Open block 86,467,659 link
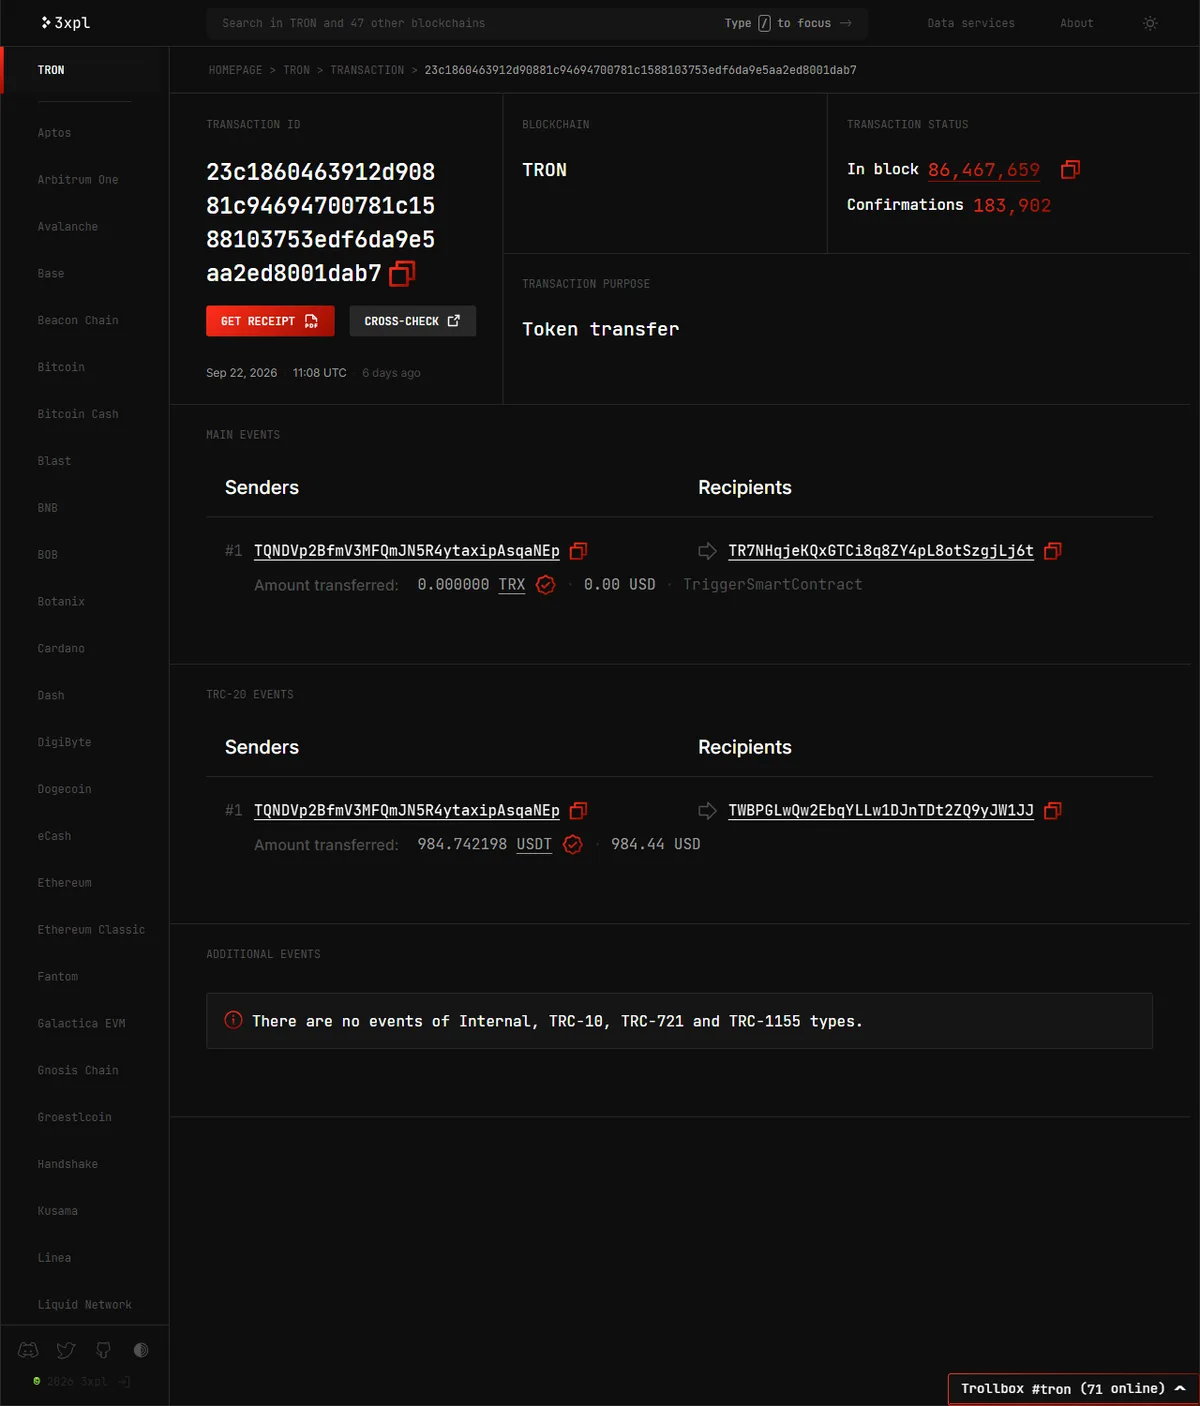The width and height of the screenshot is (1200, 1406). (x=984, y=170)
